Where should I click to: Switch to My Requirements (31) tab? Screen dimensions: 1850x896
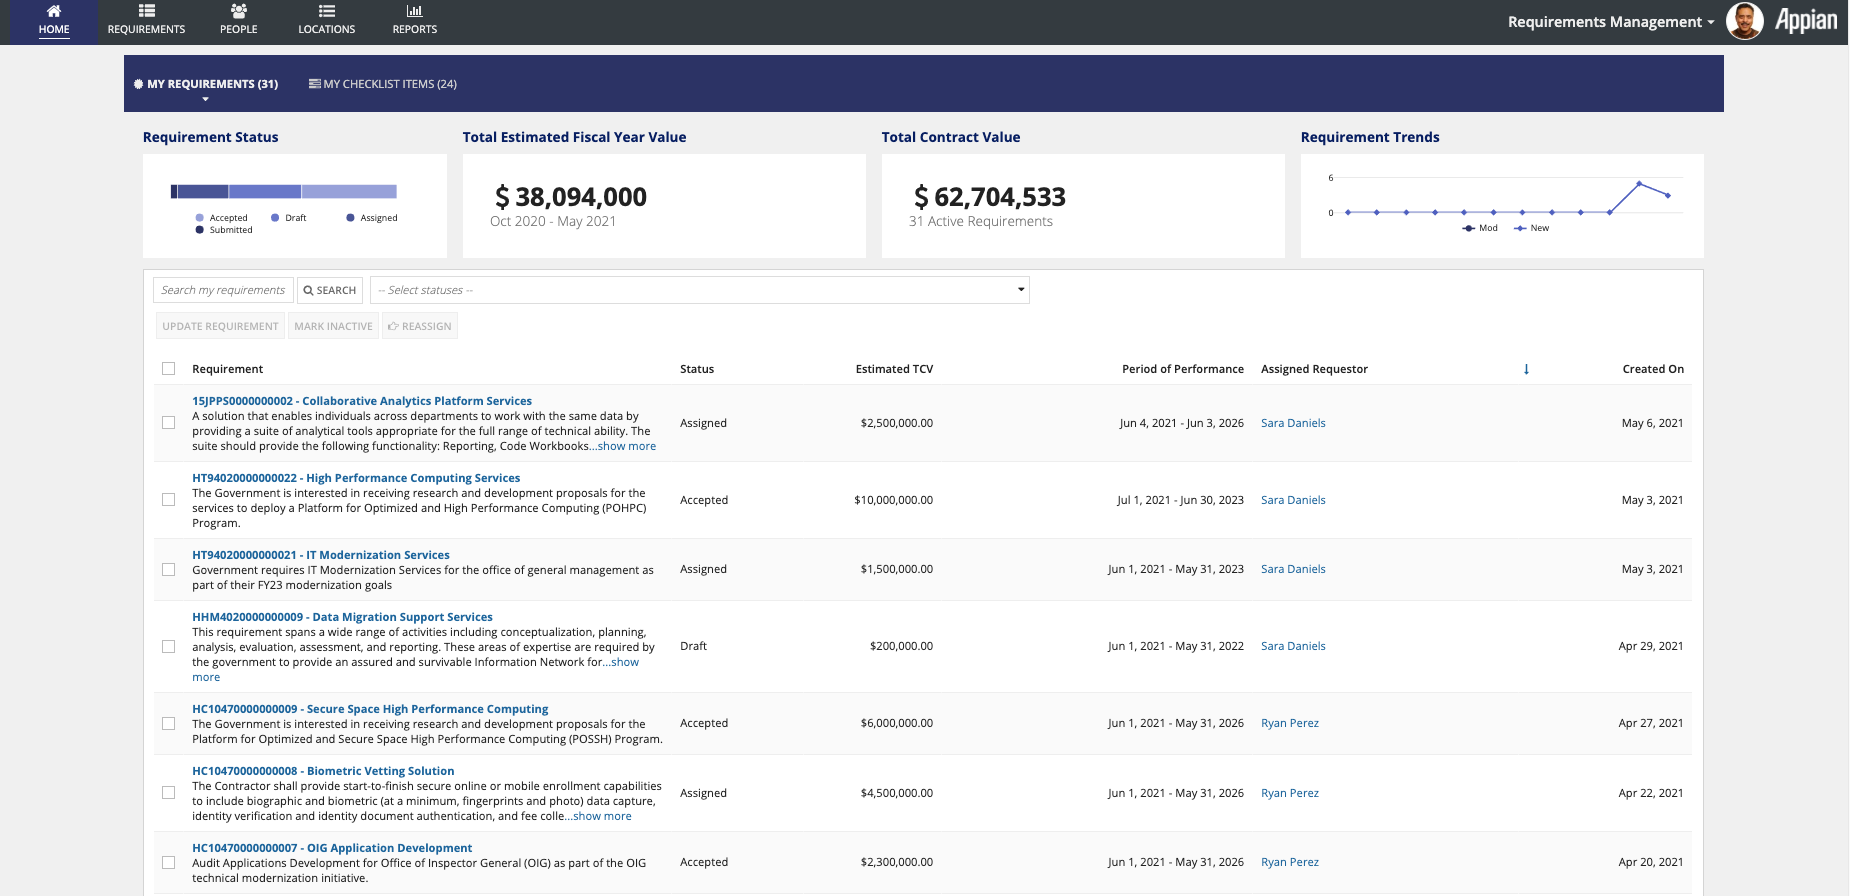click(x=206, y=84)
